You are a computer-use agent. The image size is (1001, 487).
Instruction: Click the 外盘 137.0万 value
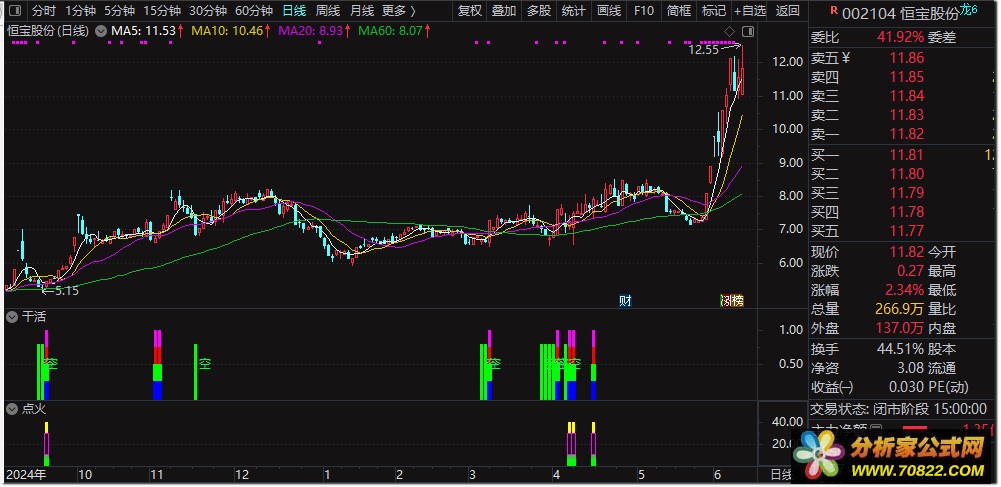tap(899, 329)
